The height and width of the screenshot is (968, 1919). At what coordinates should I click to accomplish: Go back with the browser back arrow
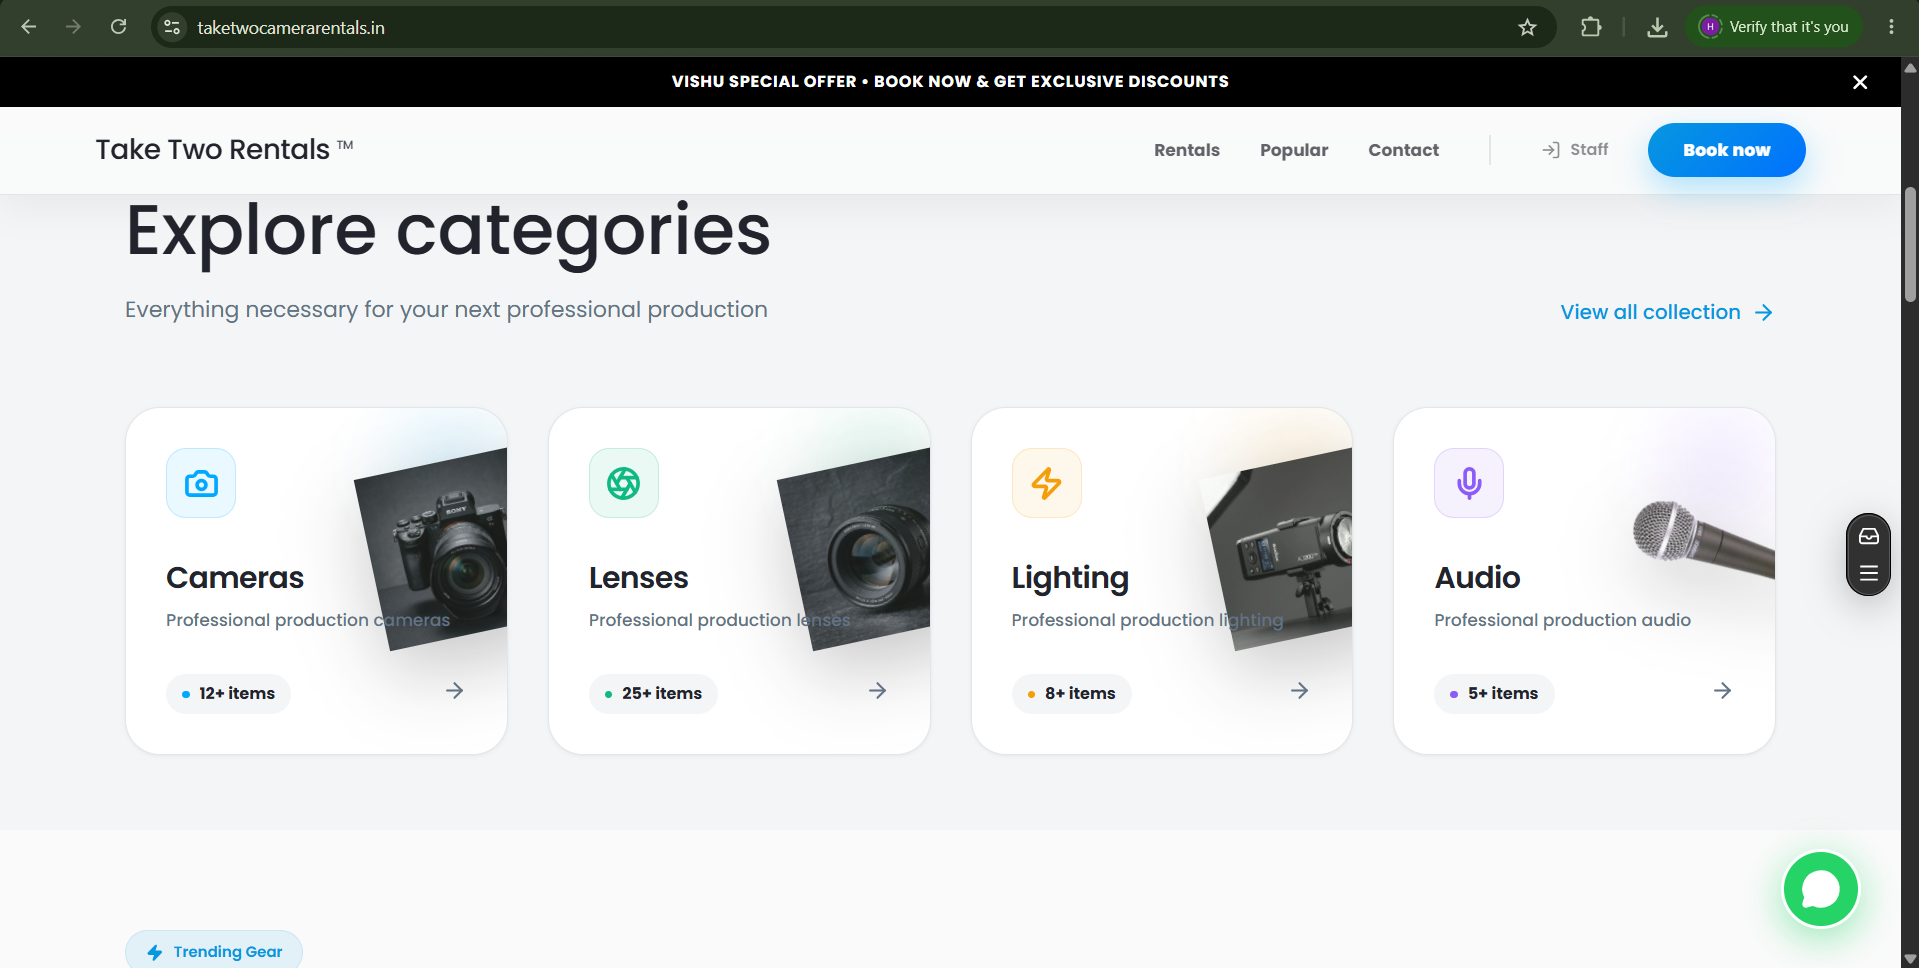tap(28, 27)
